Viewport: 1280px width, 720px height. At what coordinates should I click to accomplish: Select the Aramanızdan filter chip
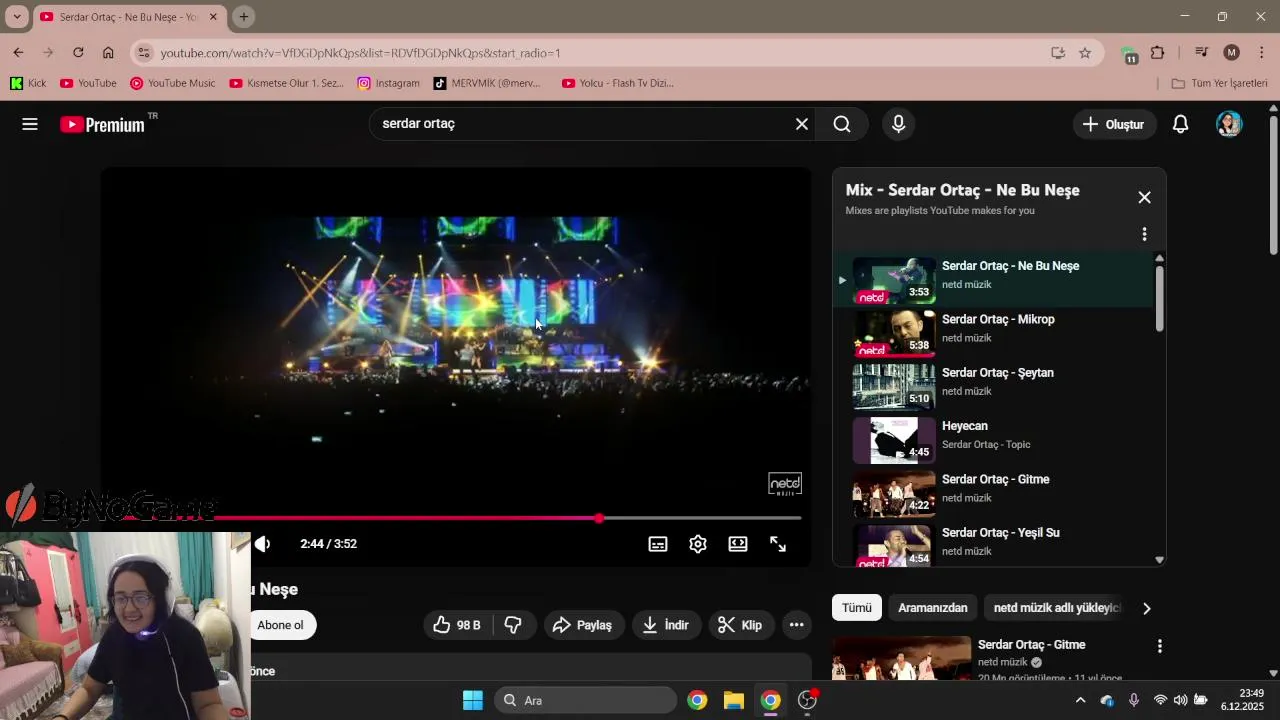933,608
